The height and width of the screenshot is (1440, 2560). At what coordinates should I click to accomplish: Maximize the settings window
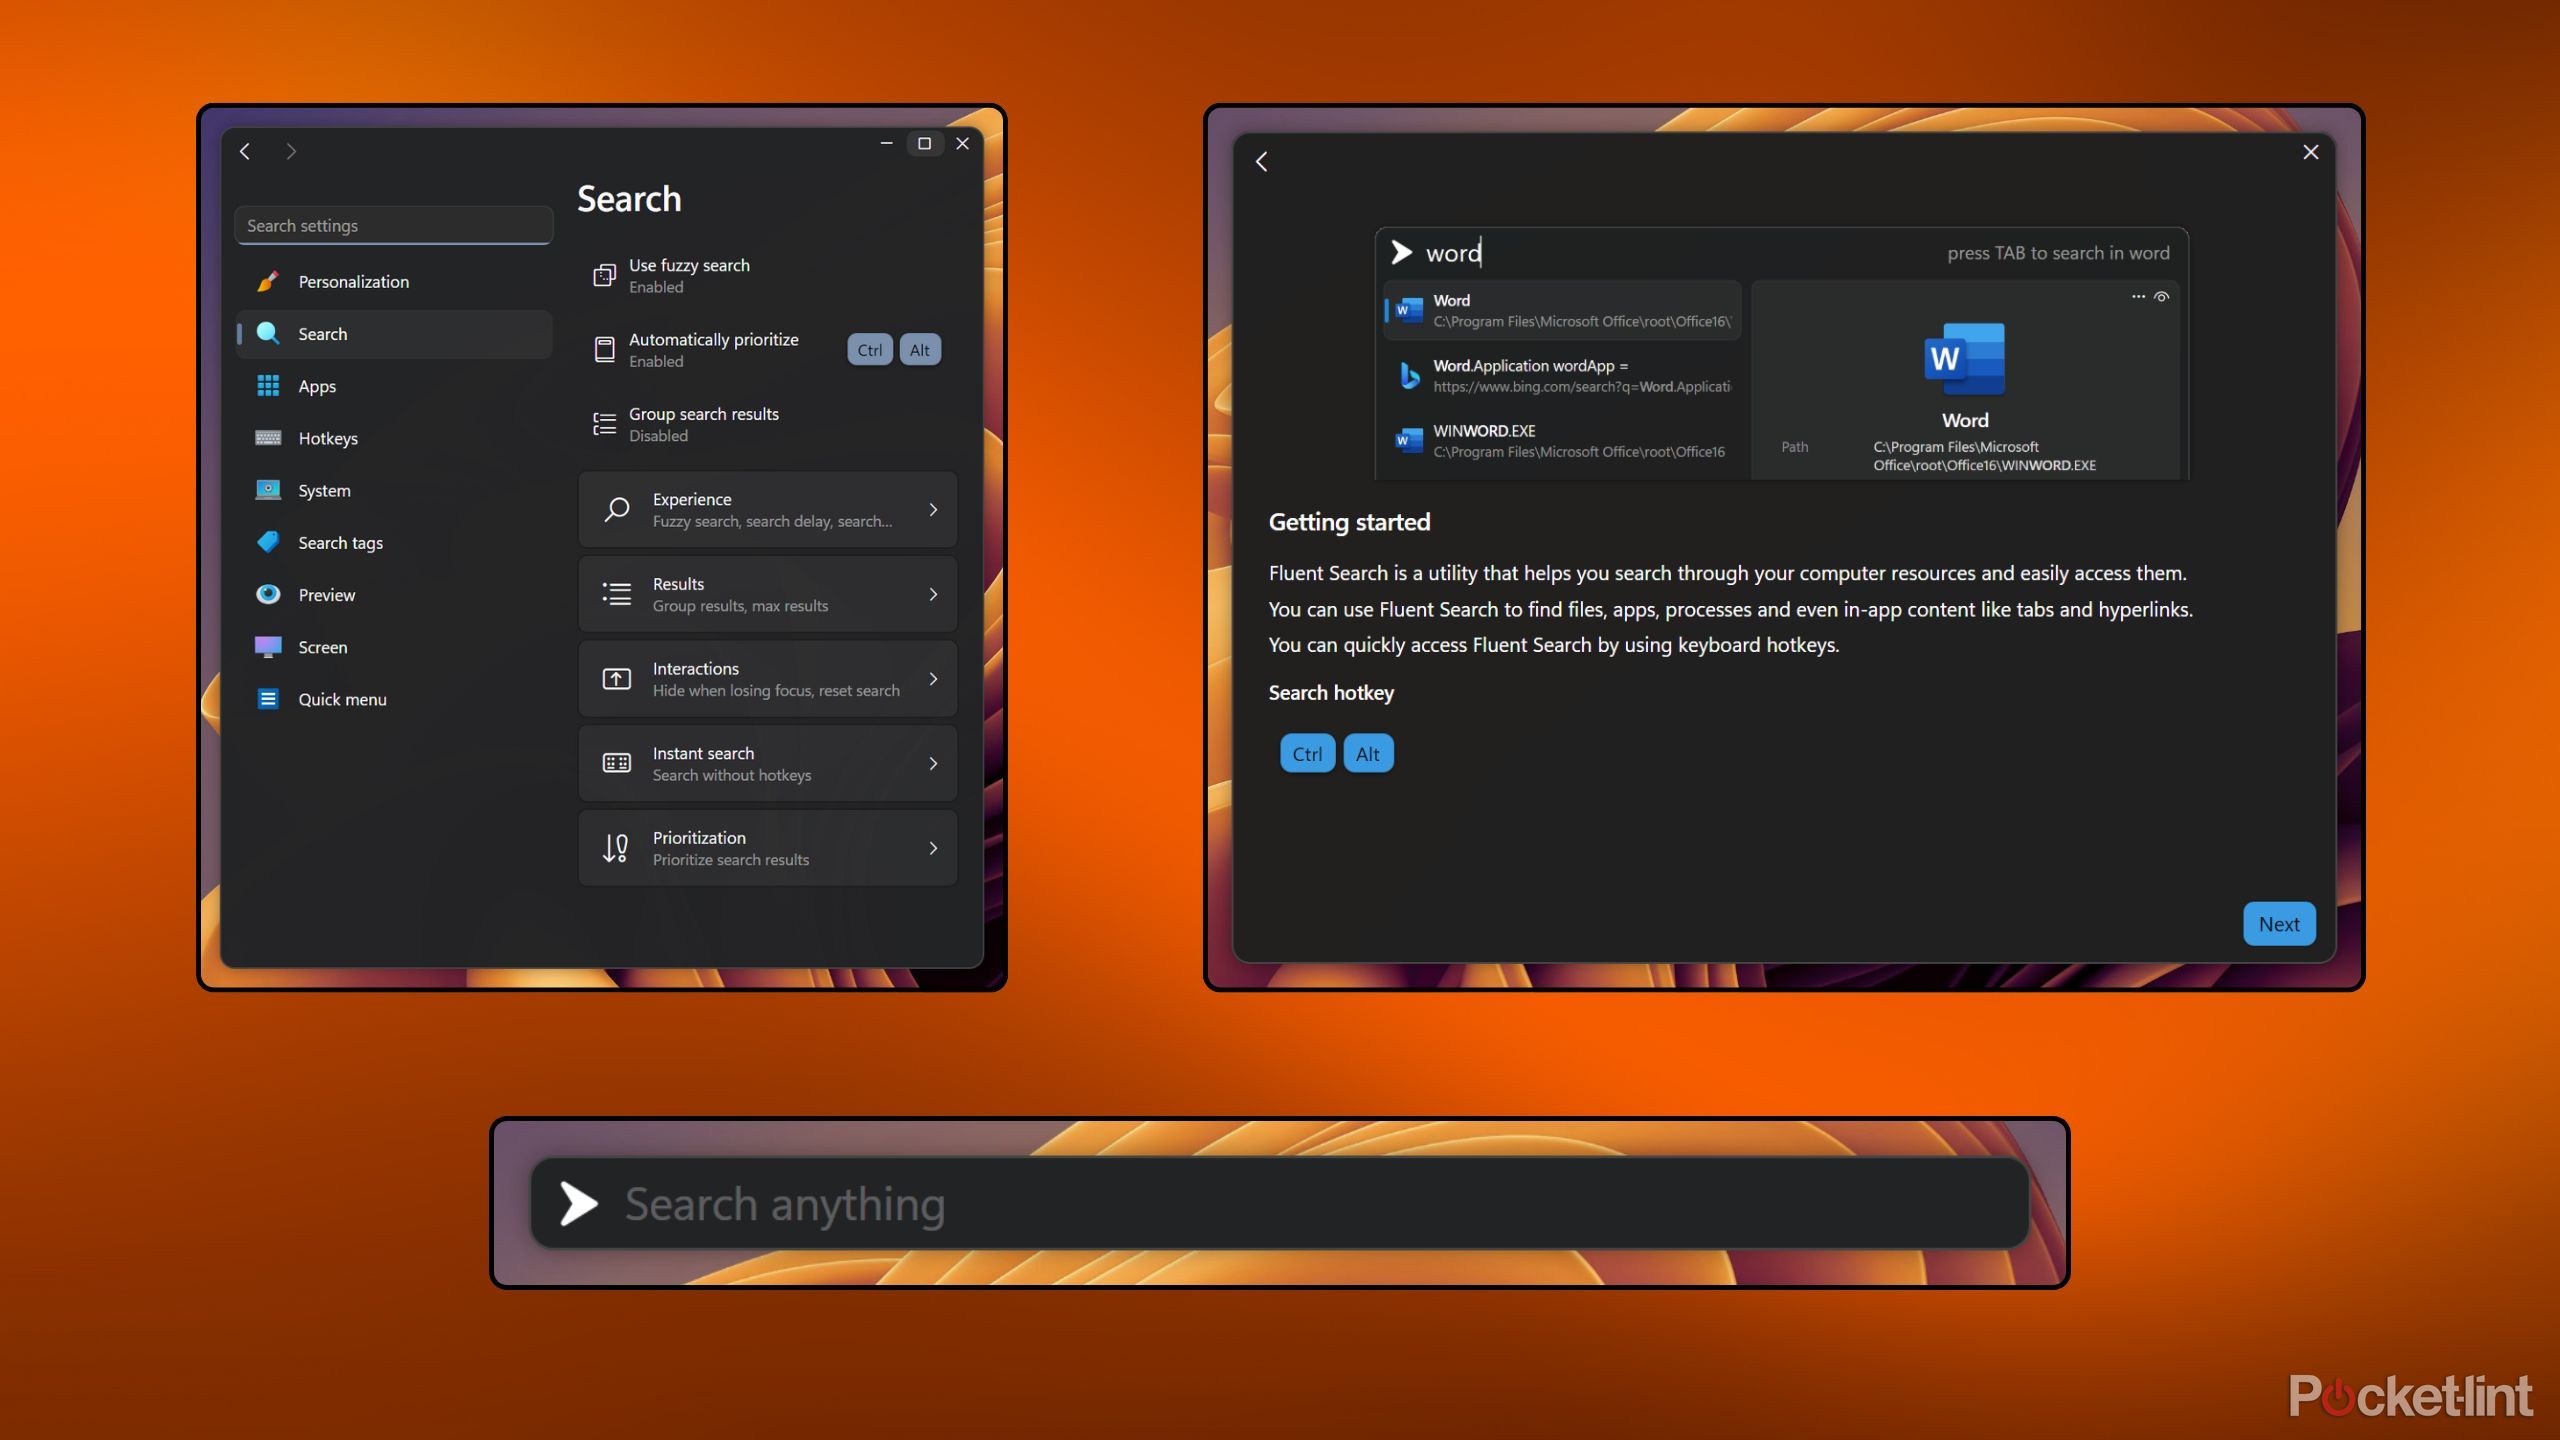(x=924, y=144)
